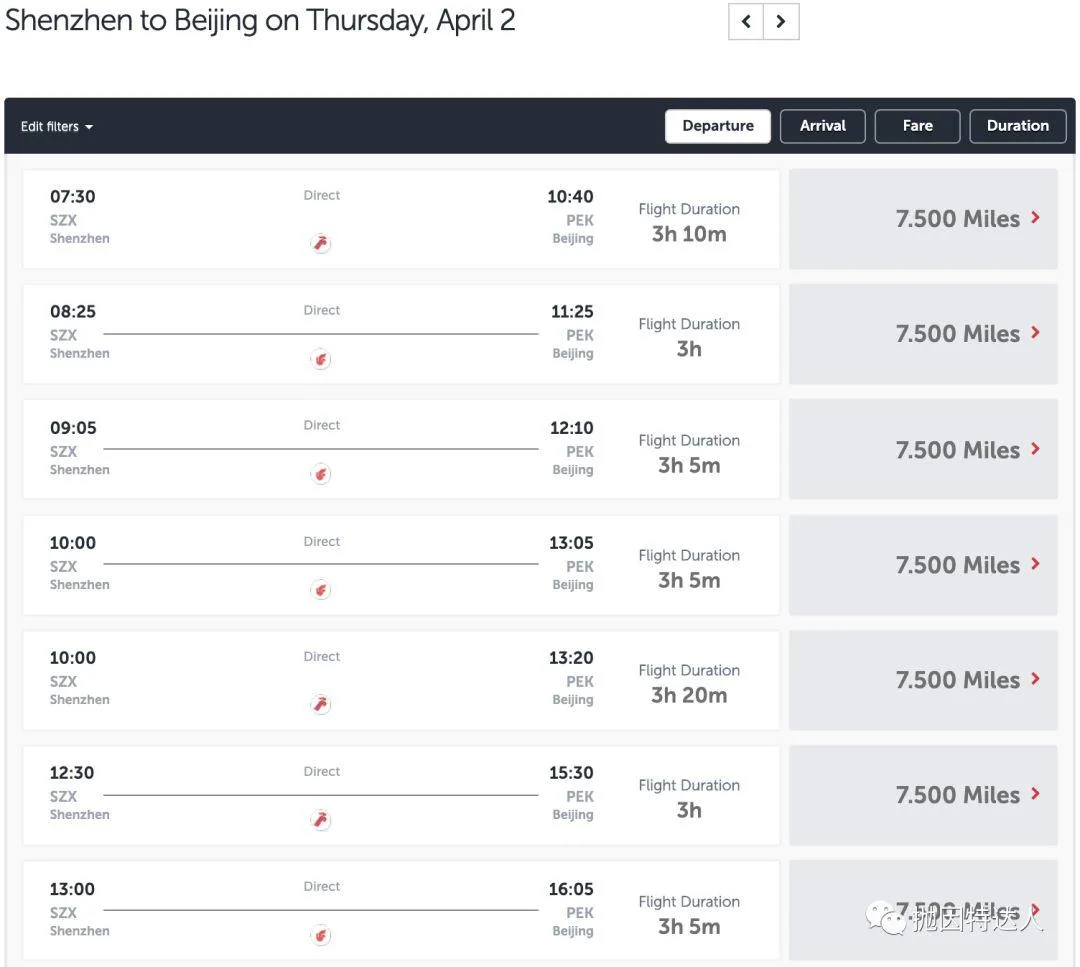Screen dimensions: 1080x967
Task: Go to next day with right arrow
Action: [781, 22]
